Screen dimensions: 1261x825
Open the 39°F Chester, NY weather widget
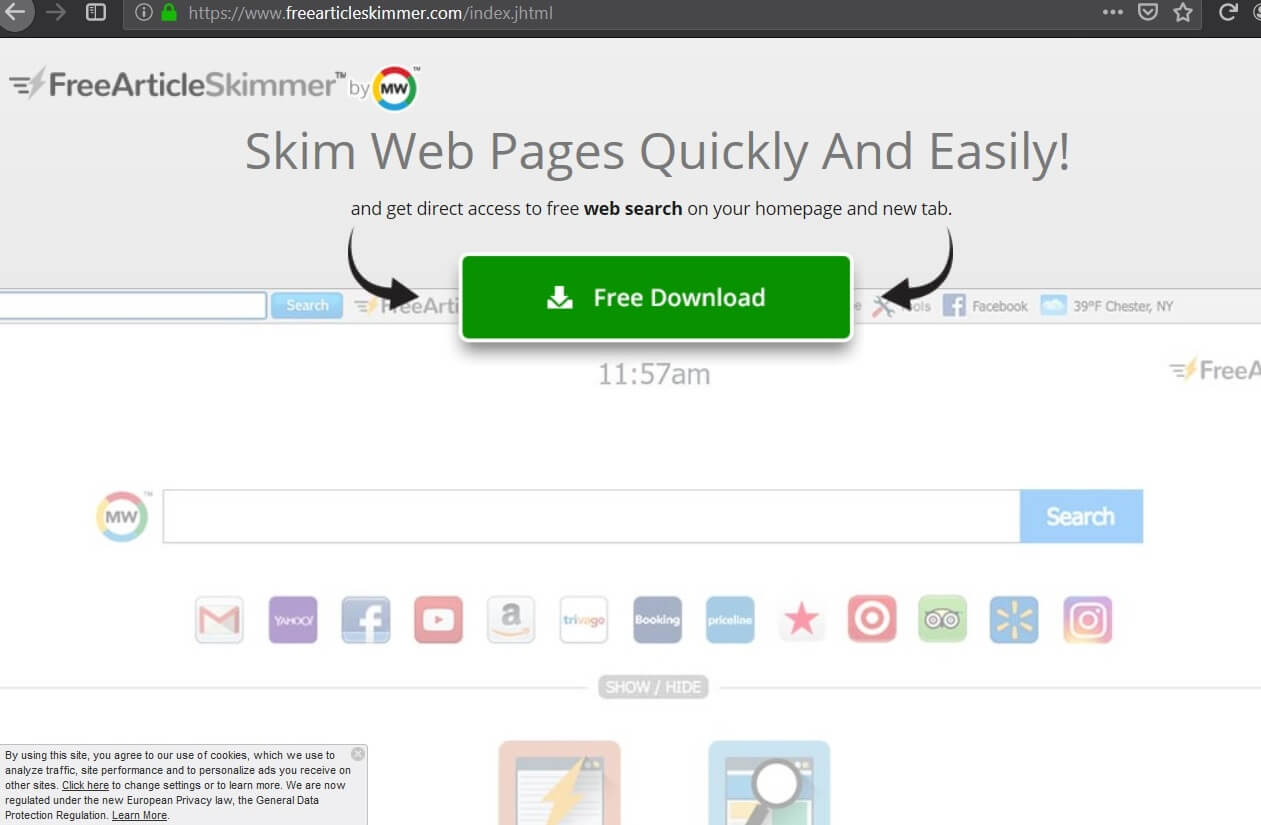[1107, 306]
